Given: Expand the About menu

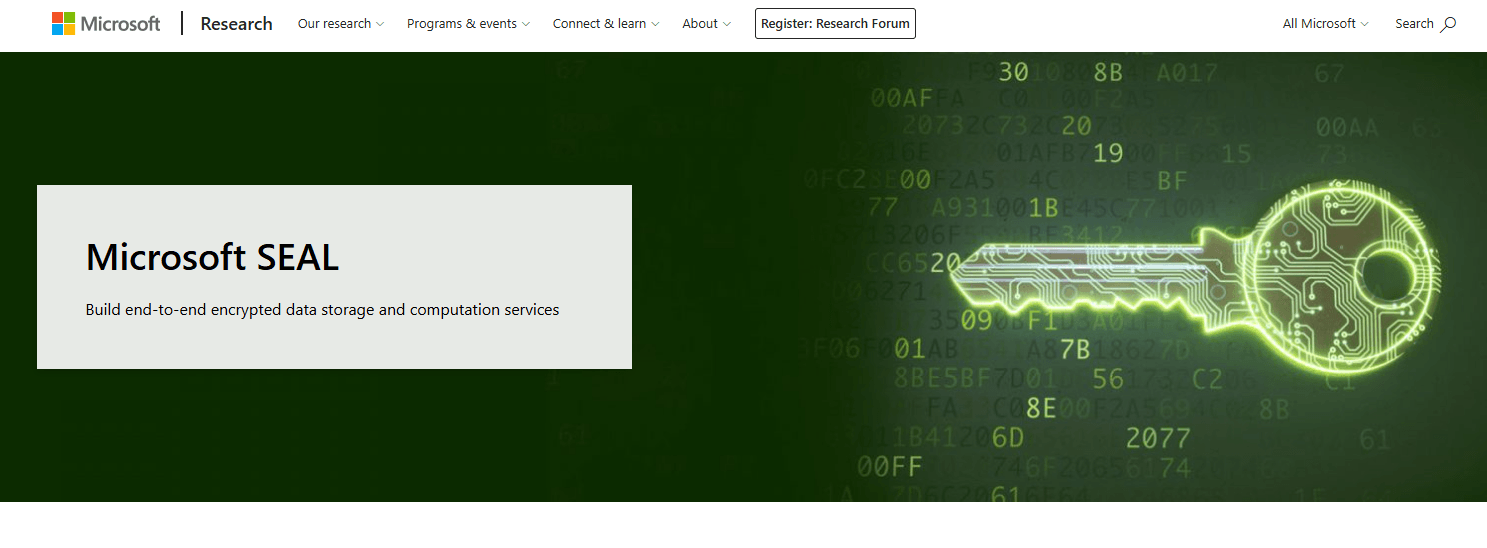Looking at the screenshot, I should tap(706, 24).
